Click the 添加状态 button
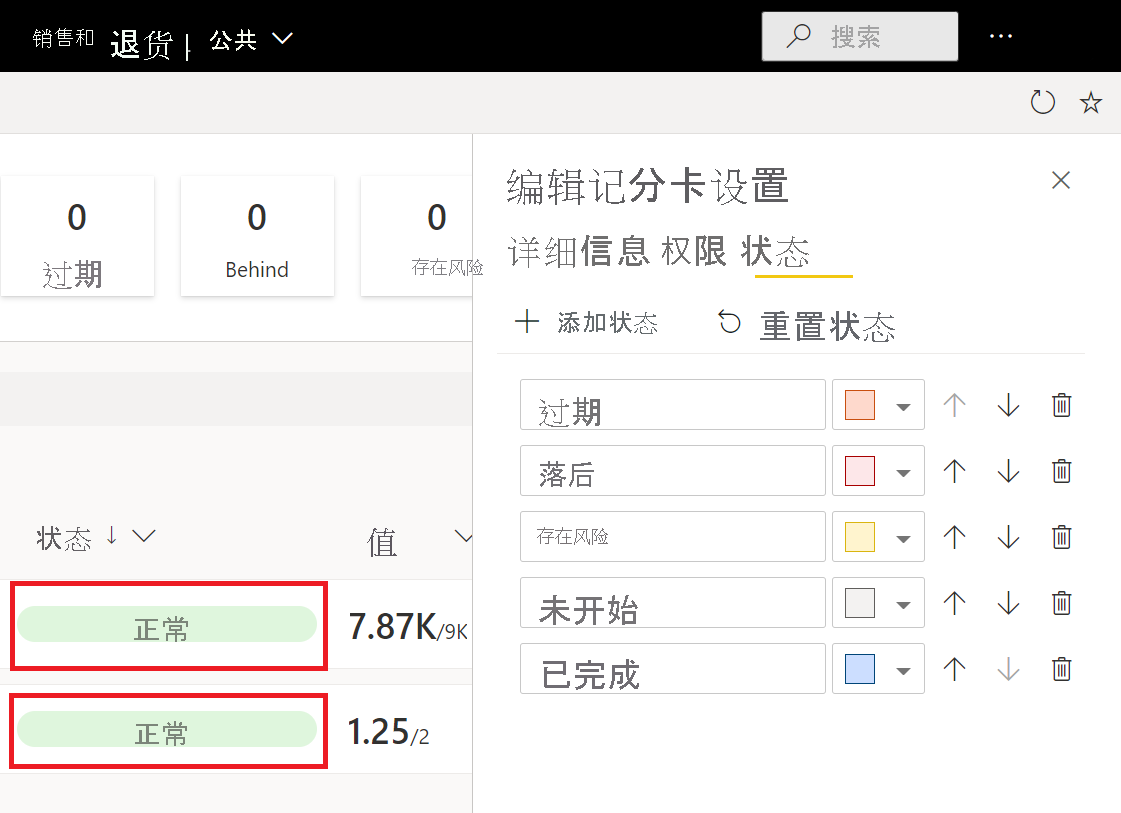Screen dimensions: 1121x813 (587, 323)
